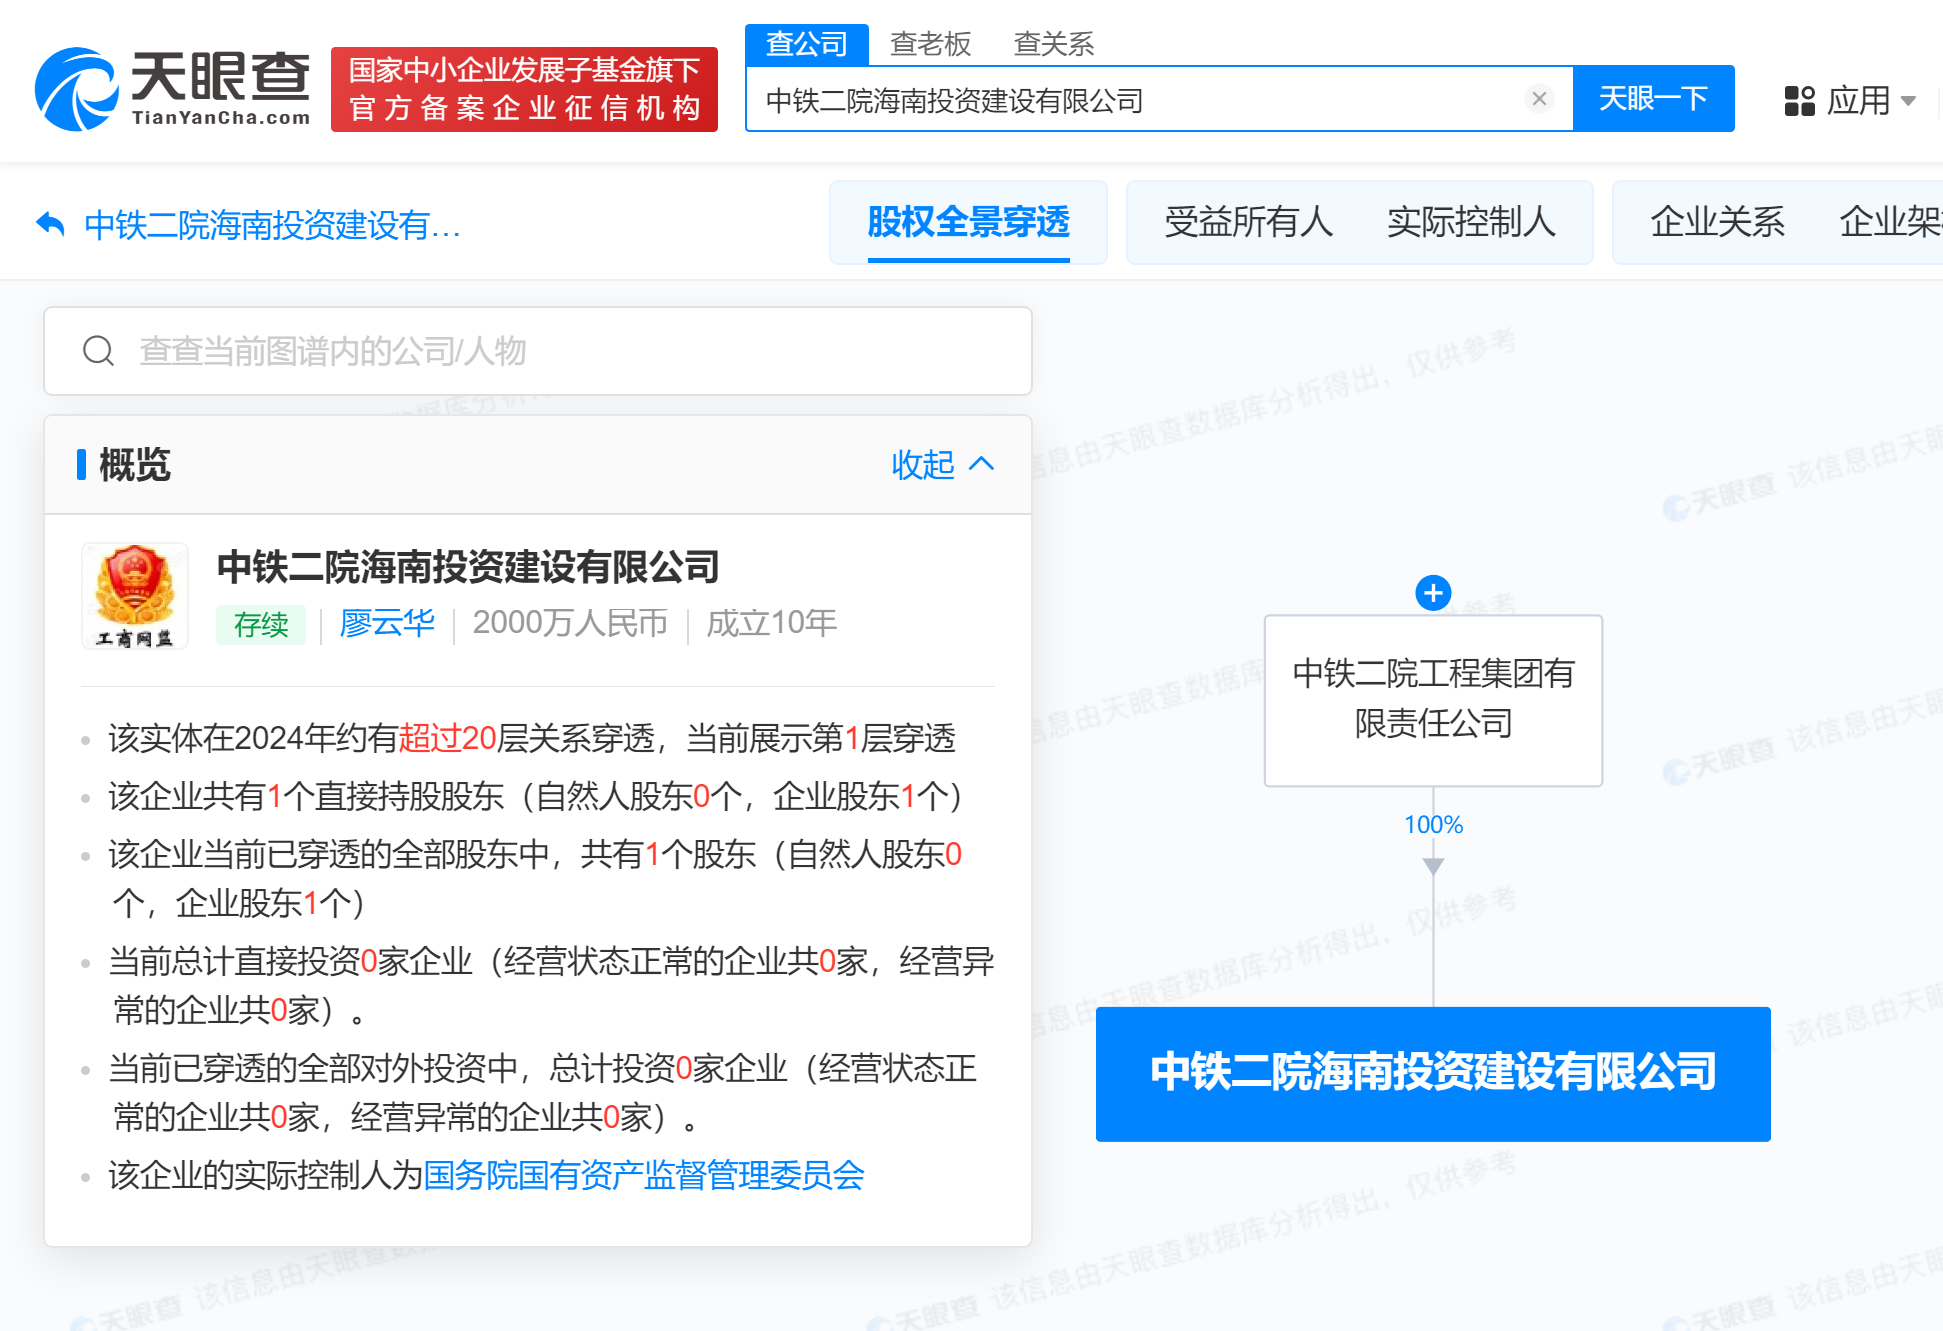Screen dimensions: 1943x1331
Task: Click the magnifier icon in graph search
Action: coord(98,351)
